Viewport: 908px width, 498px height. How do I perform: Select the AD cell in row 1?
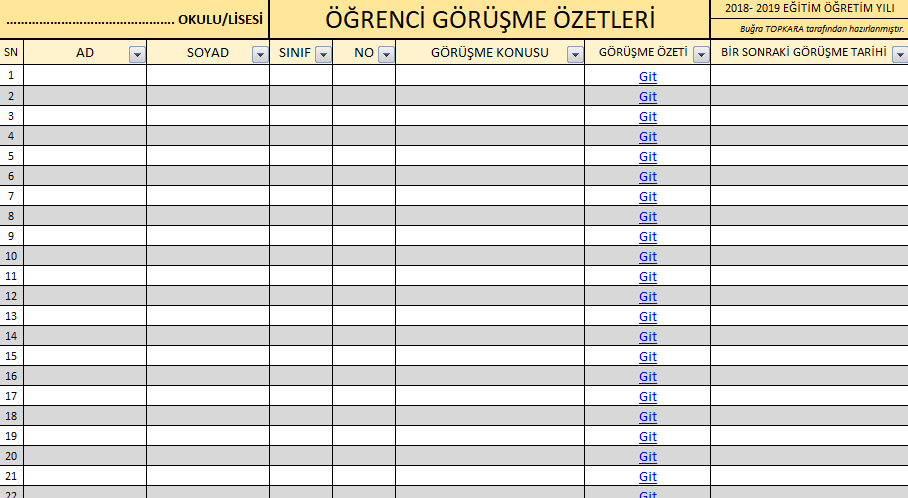85,75
